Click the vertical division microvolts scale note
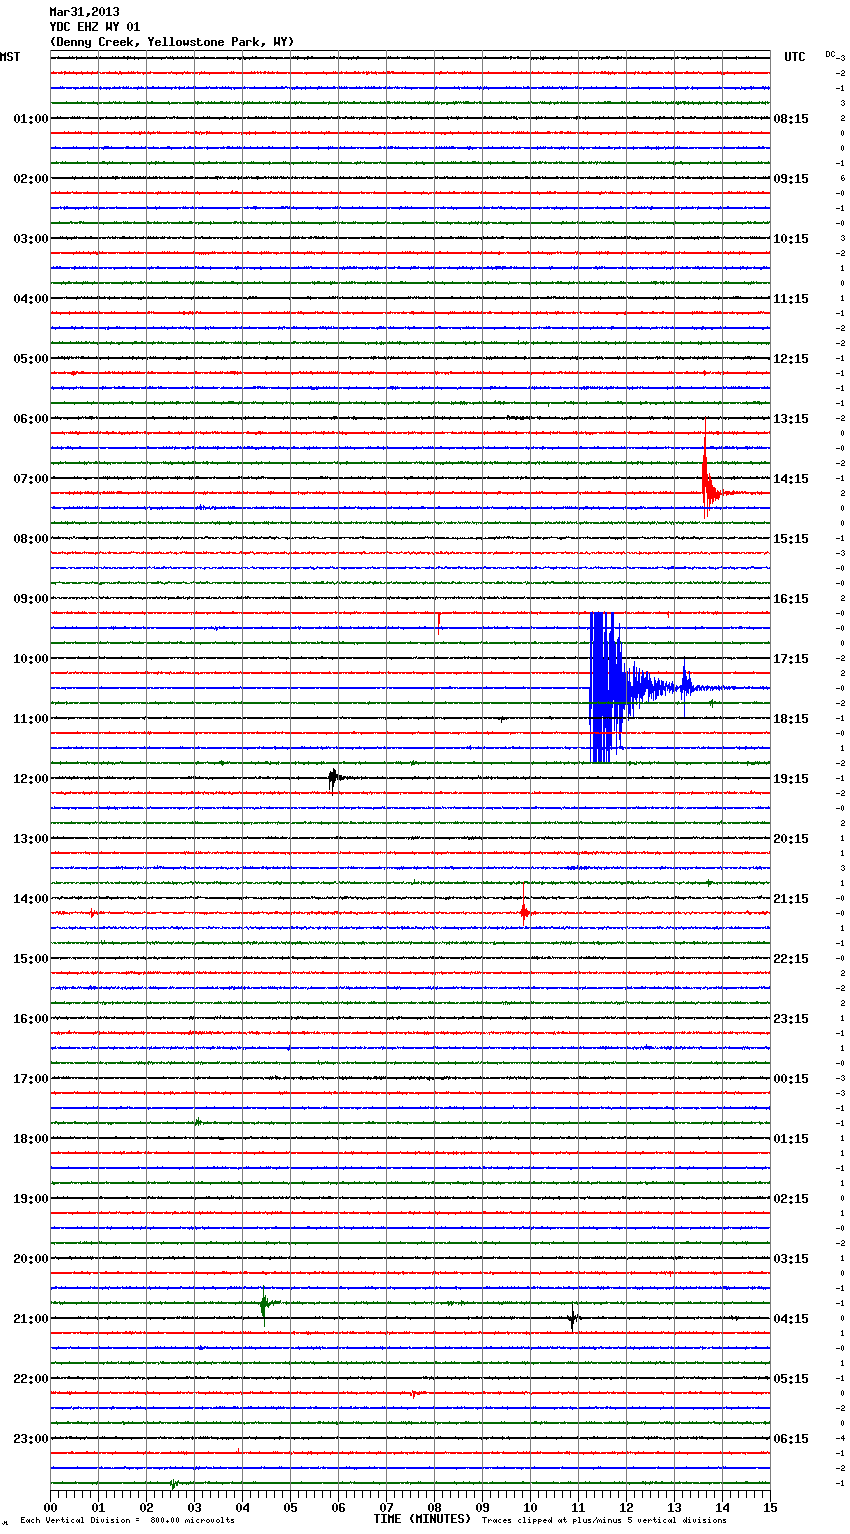The image size is (850, 1534). point(127,1520)
